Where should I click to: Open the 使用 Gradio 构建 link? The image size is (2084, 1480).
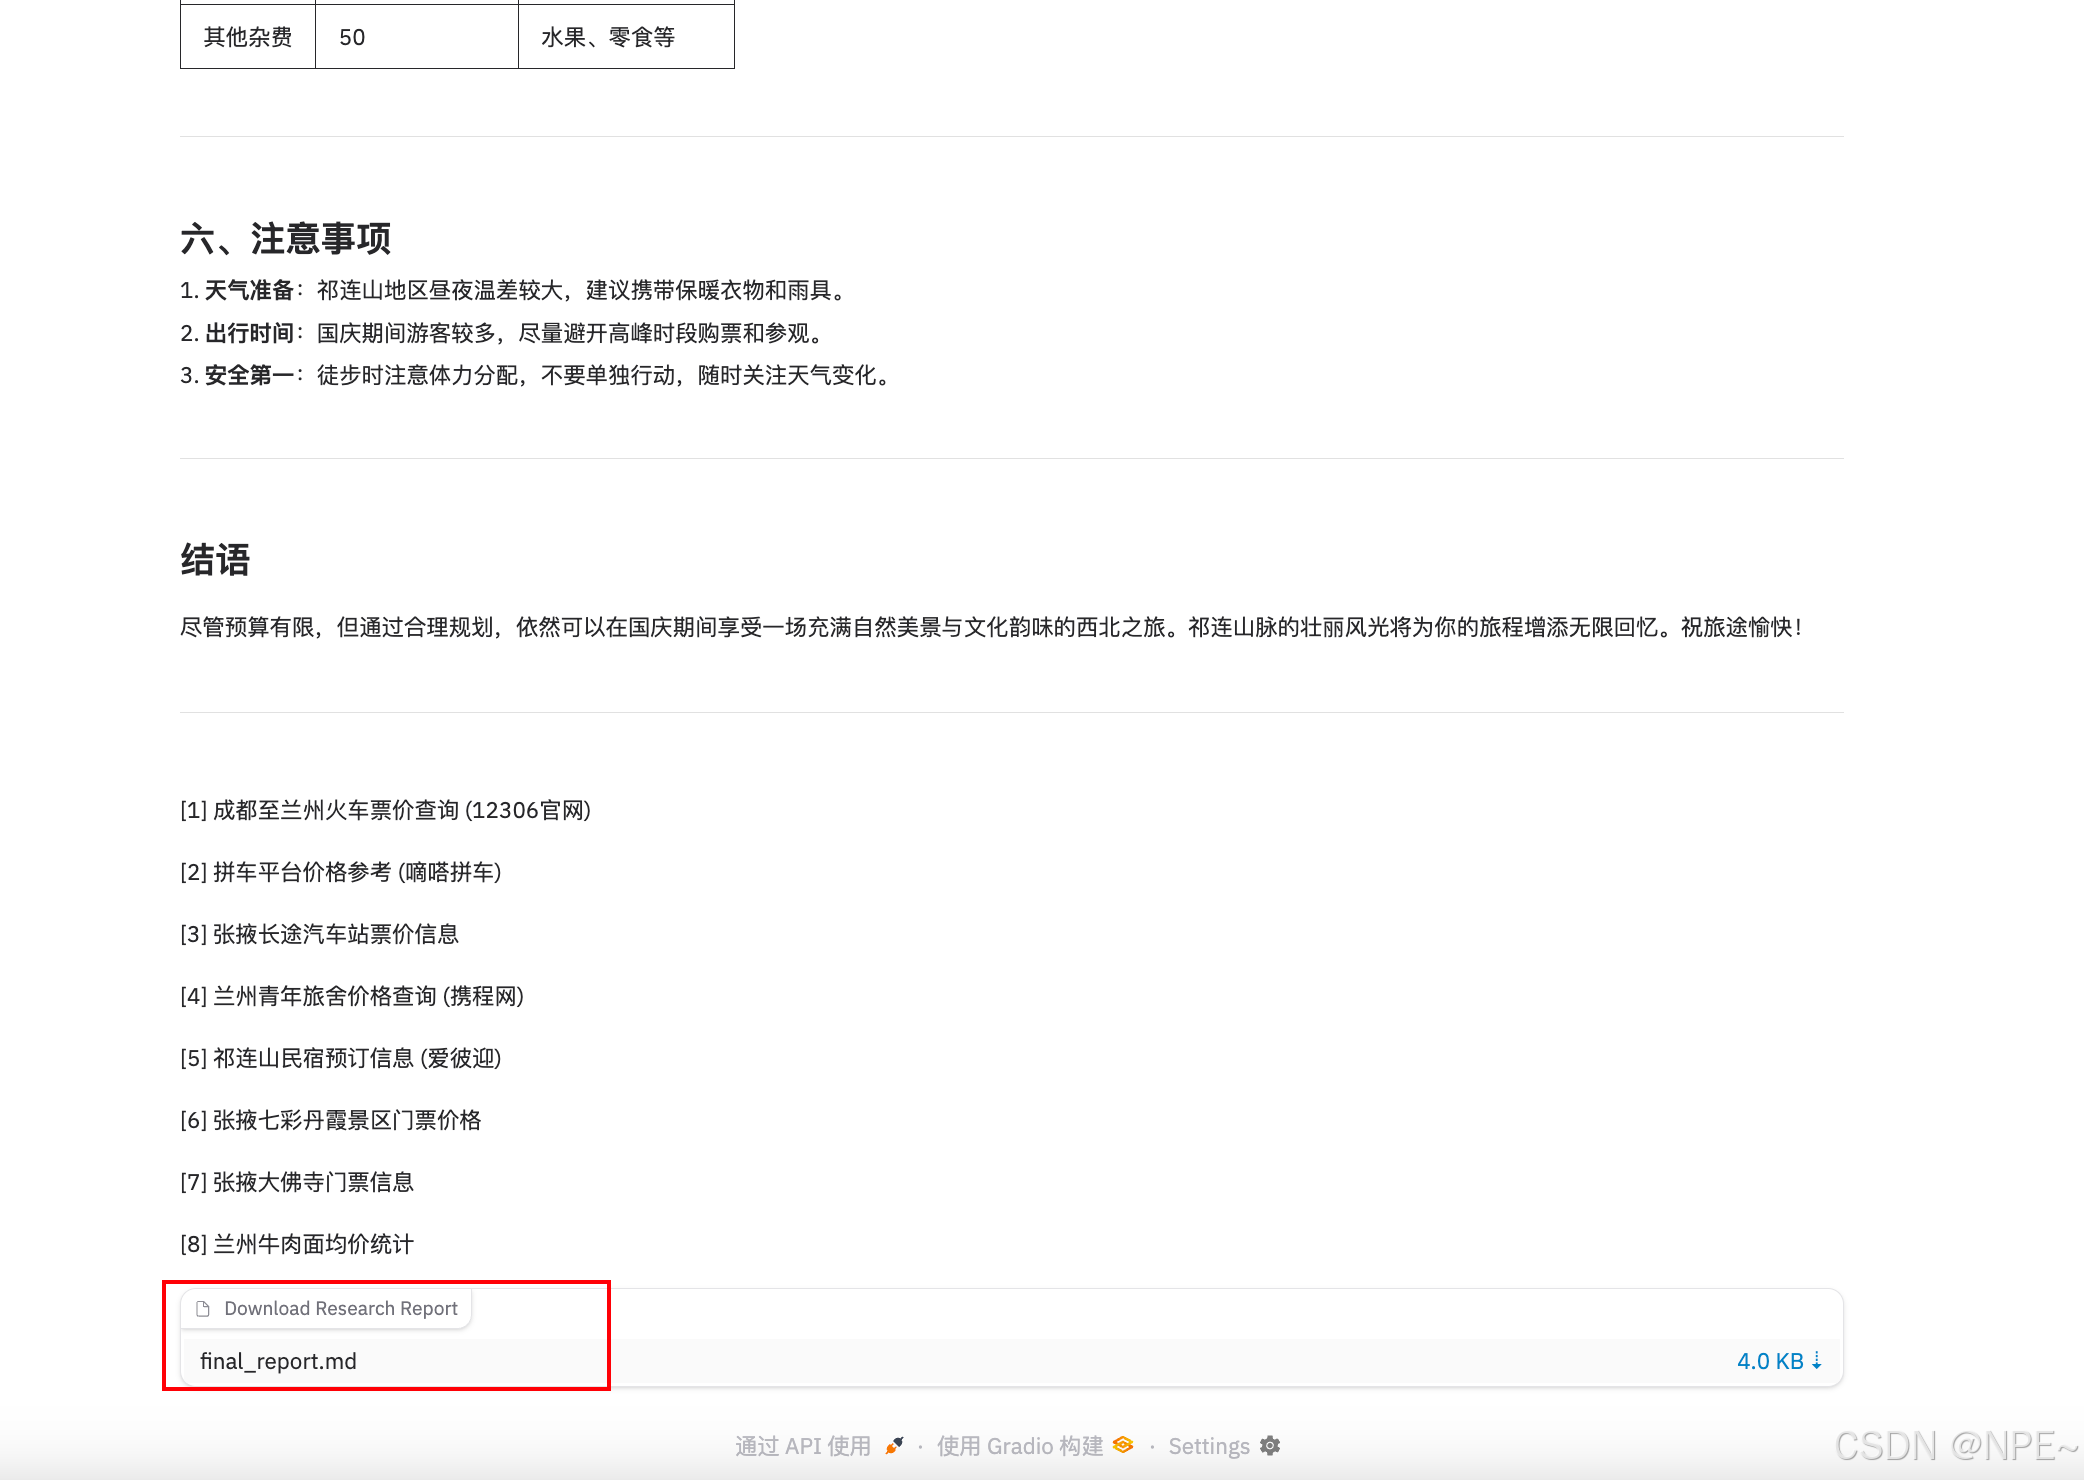coord(1019,1446)
